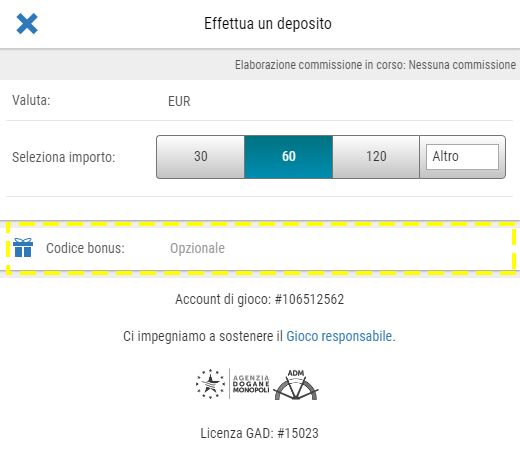
Task: Click the Codice bonus label
Action: click(x=85, y=248)
